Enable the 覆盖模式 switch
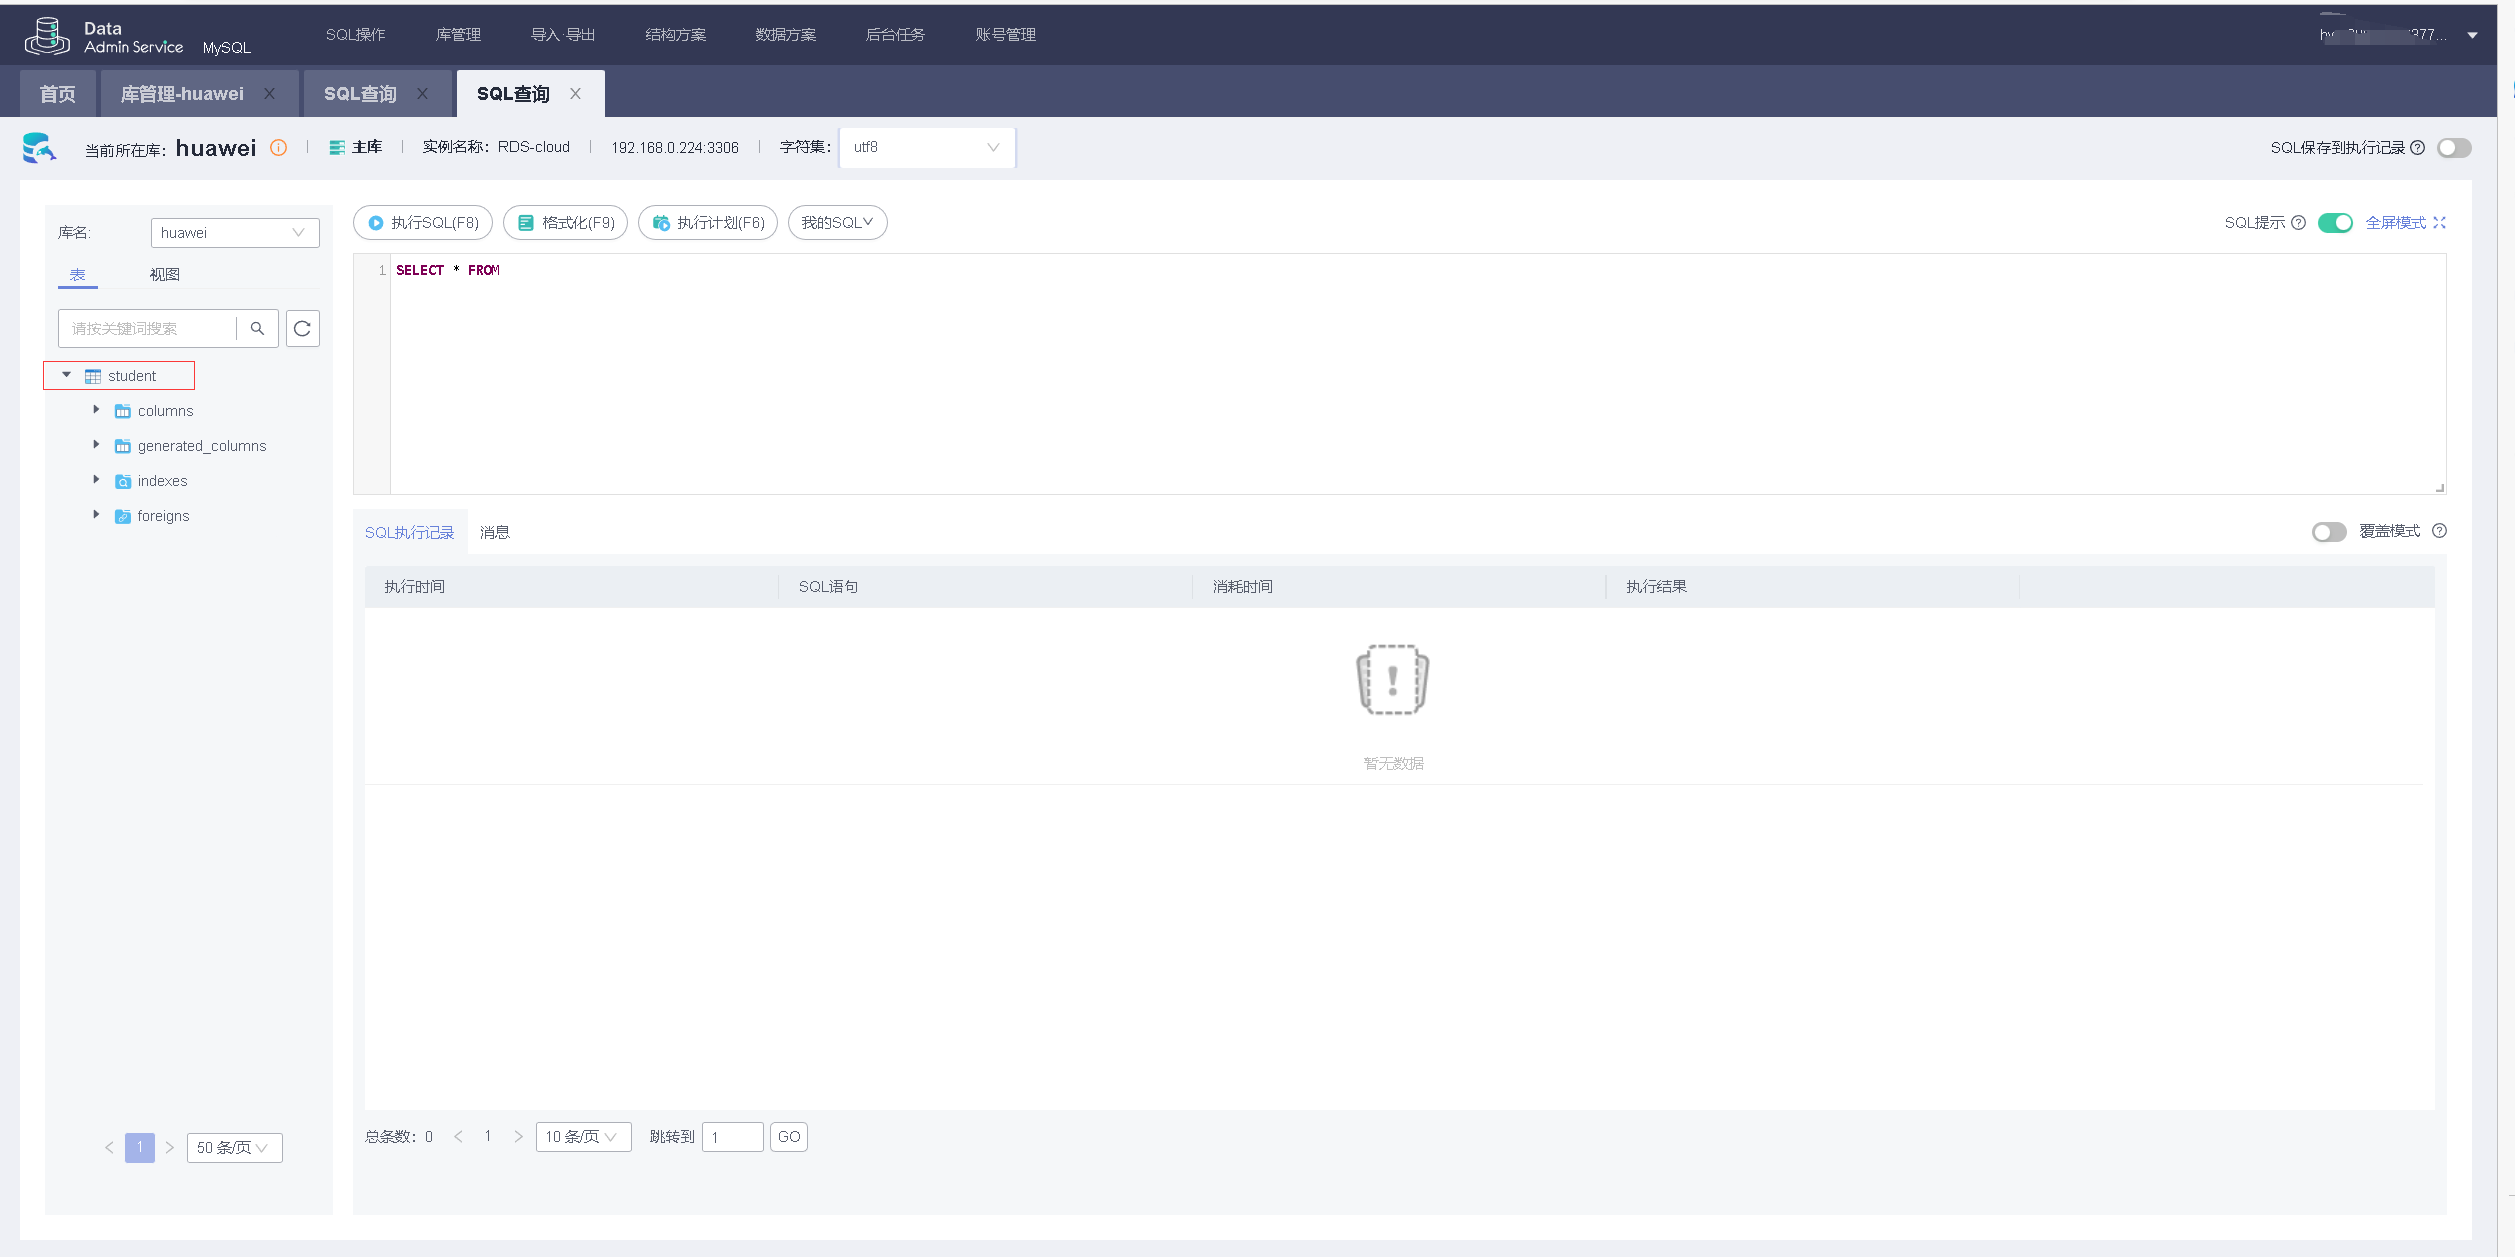 tap(2328, 532)
